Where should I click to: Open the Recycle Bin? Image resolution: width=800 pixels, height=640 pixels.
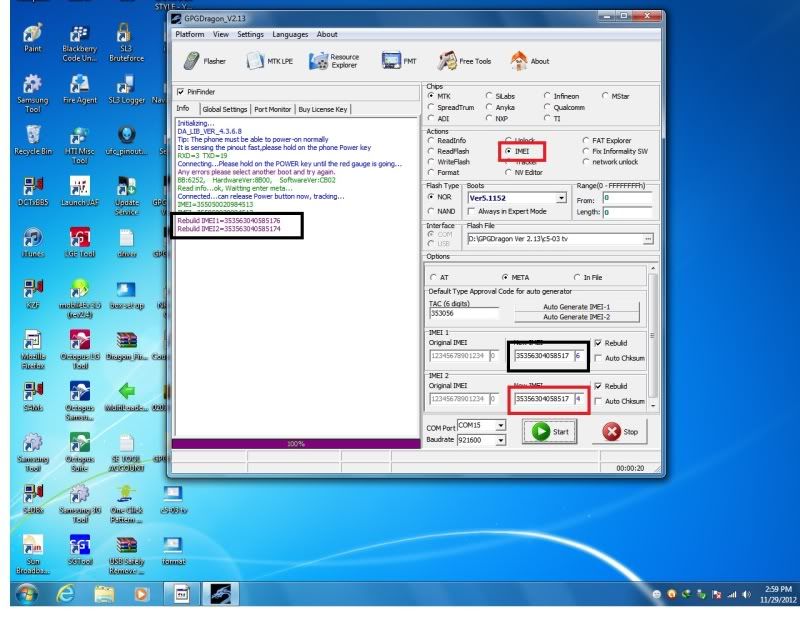pos(33,140)
